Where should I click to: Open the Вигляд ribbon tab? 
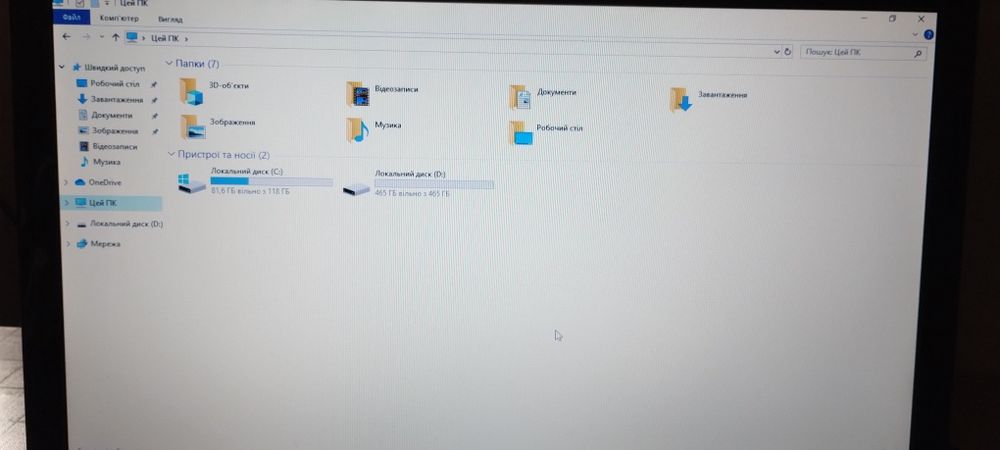click(x=170, y=20)
